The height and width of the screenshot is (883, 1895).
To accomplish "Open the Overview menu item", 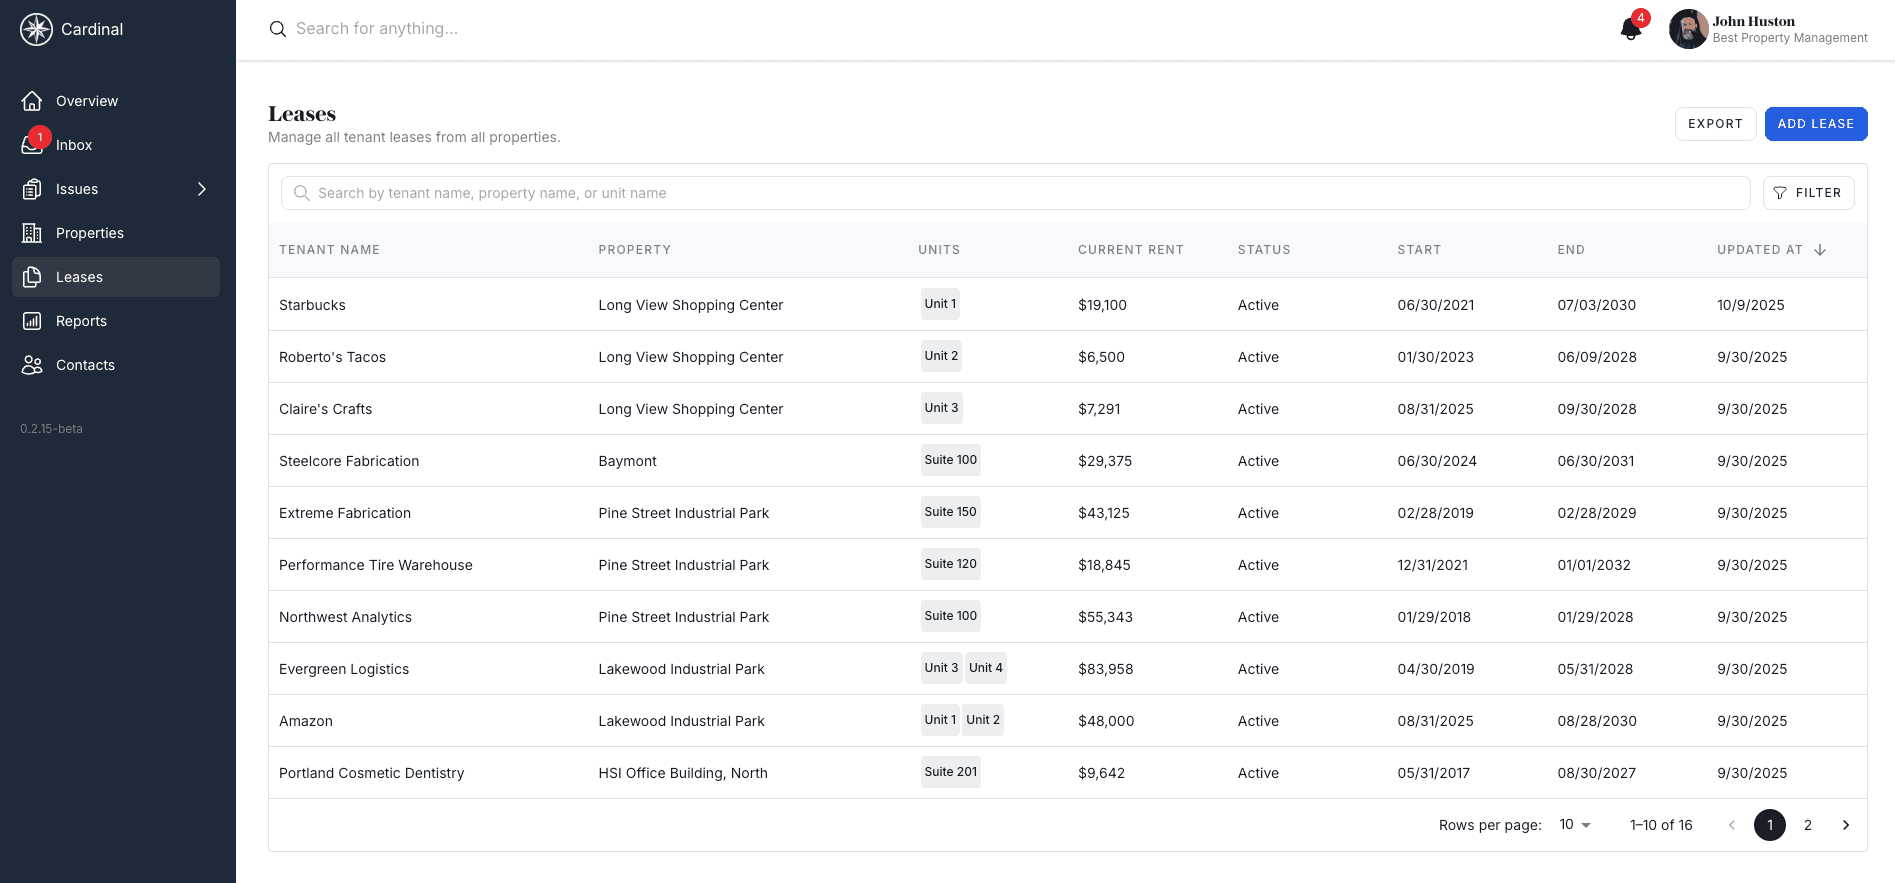I will click(x=116, y=101).
